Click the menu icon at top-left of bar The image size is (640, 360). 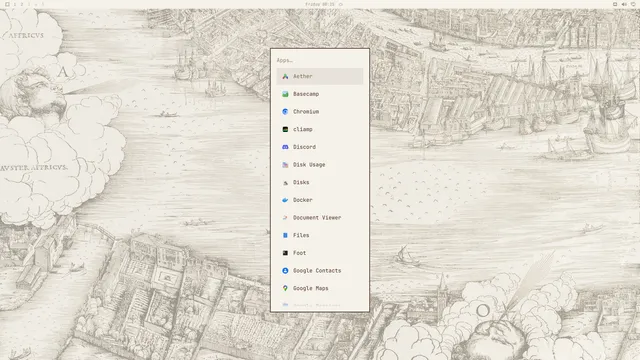coord(7,4)
